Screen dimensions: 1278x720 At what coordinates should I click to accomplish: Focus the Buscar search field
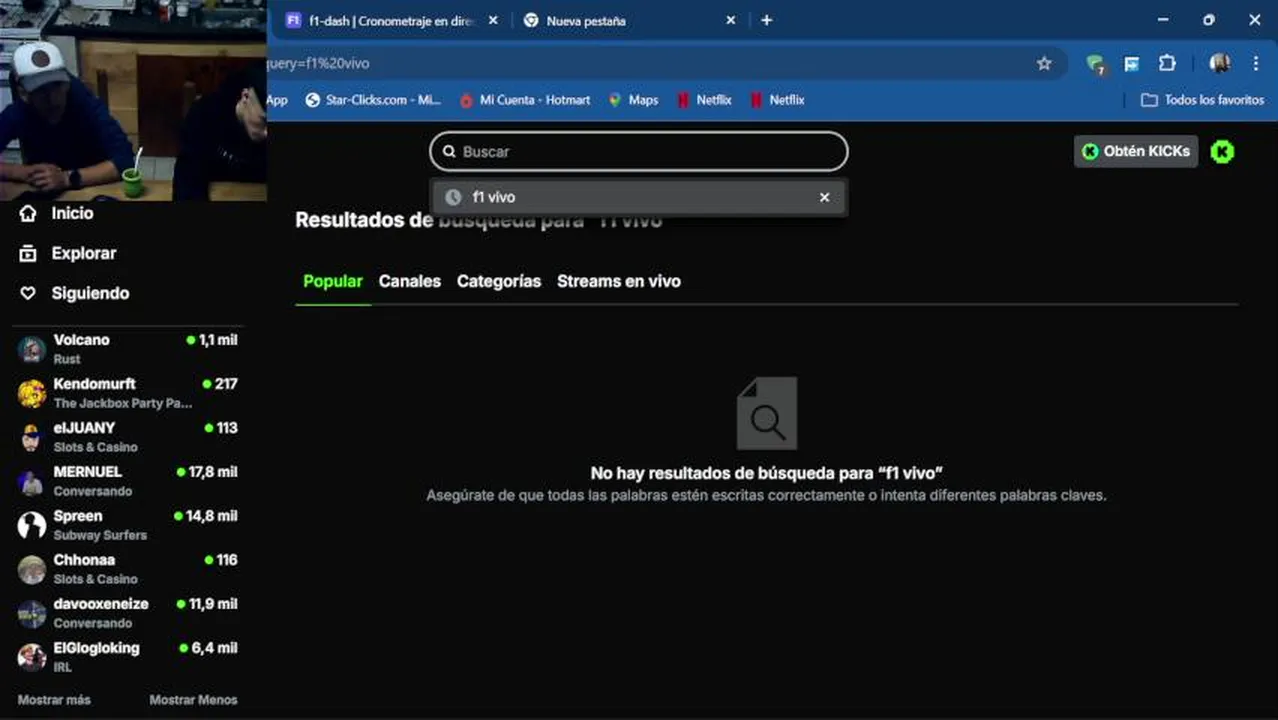tap(639, 152)
